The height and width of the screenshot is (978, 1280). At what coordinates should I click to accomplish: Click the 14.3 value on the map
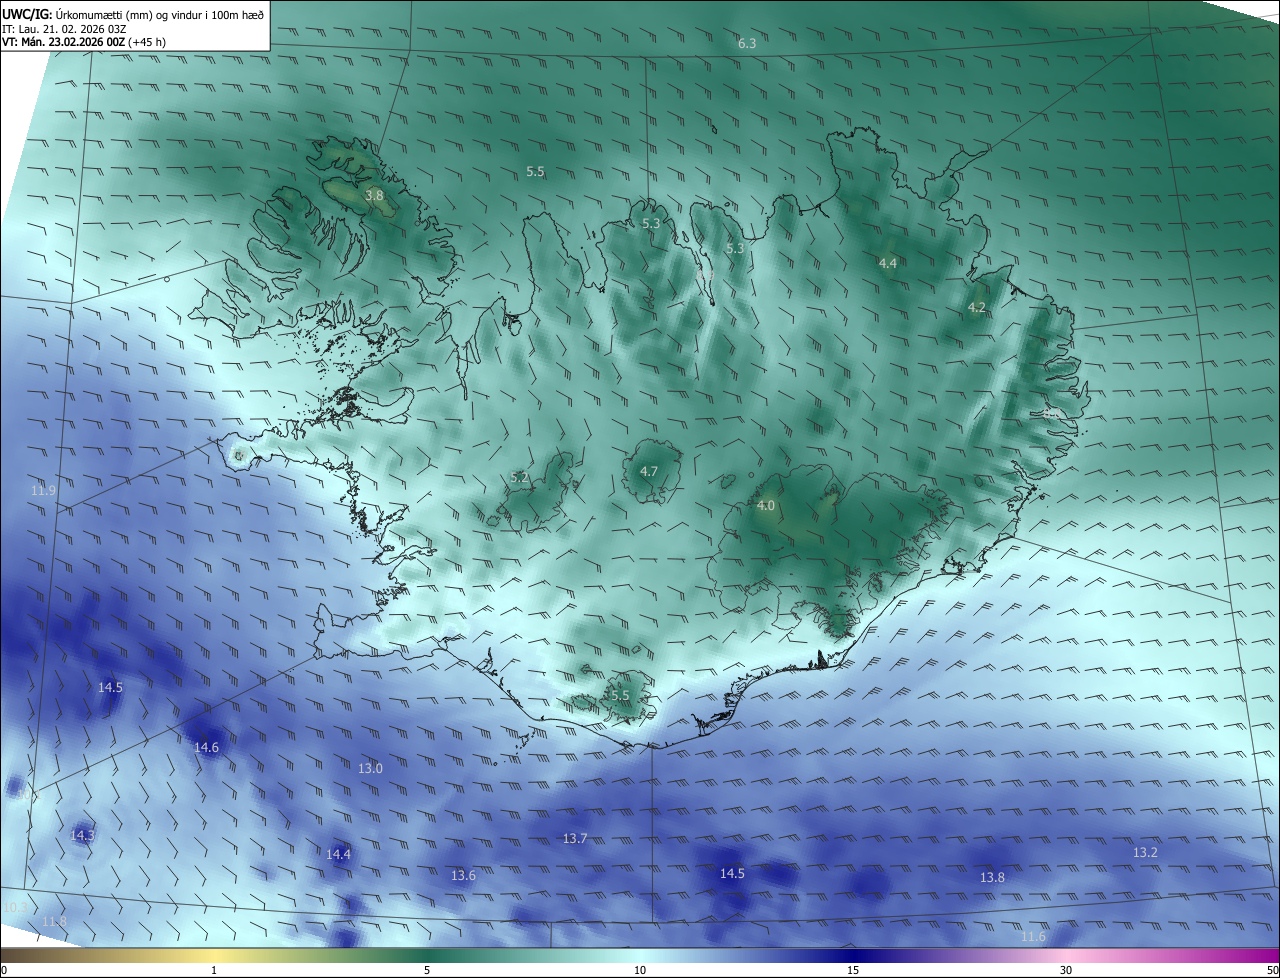pos(82,834)
